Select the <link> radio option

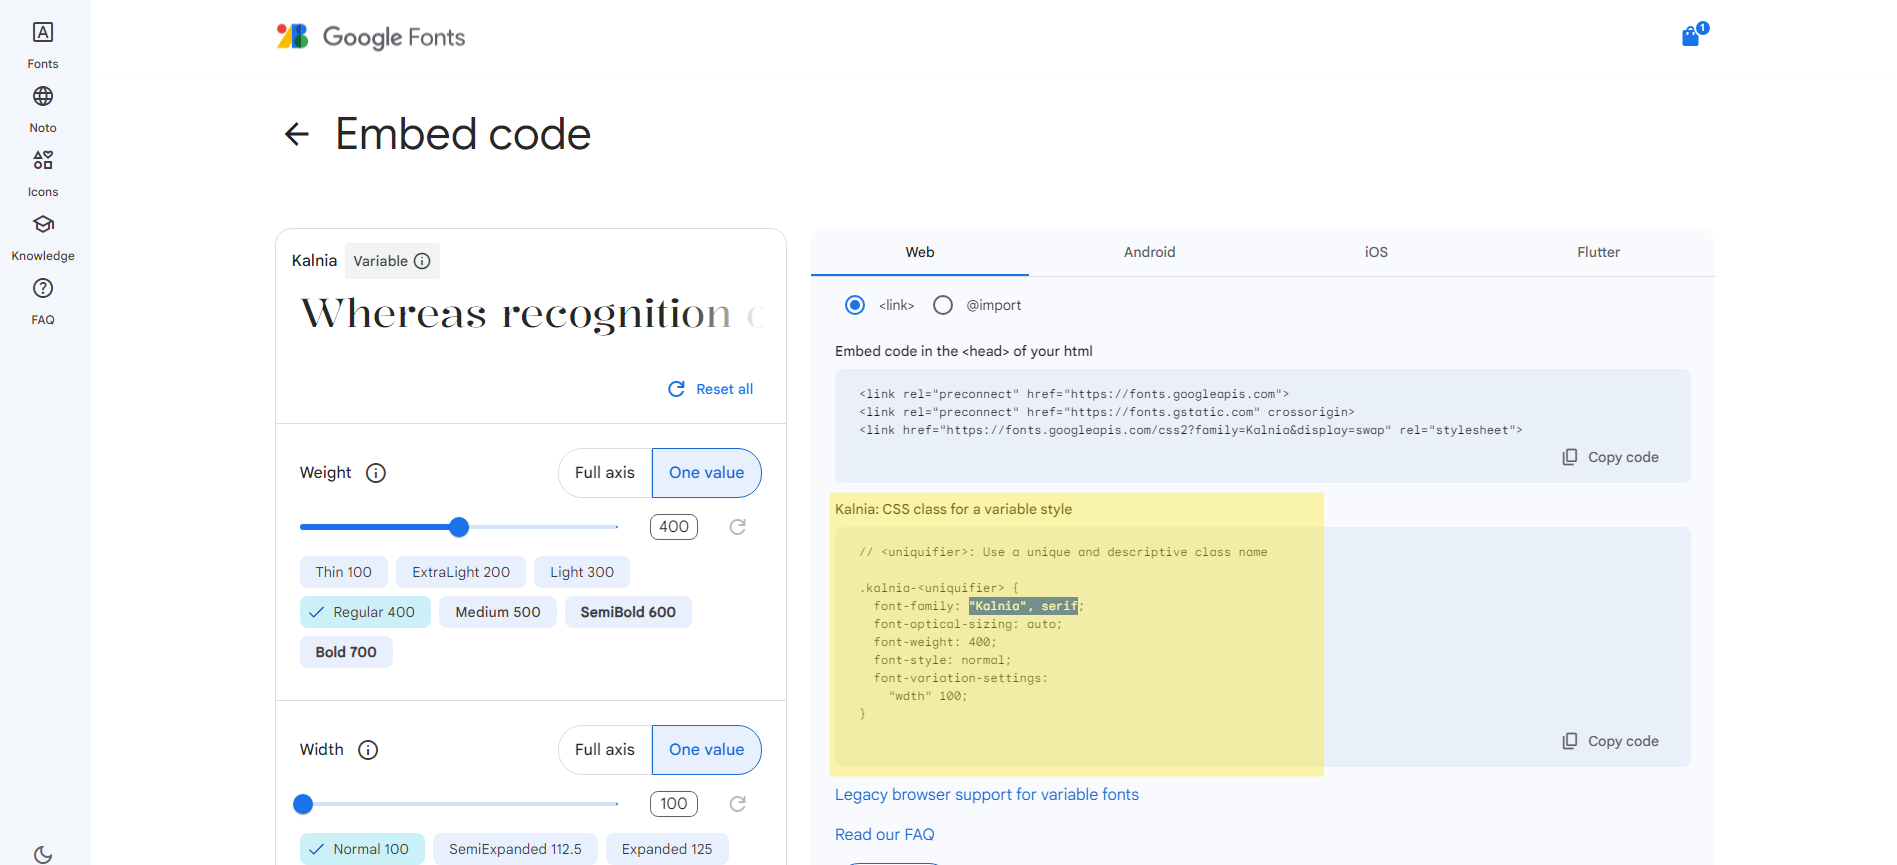pos(855,305)
